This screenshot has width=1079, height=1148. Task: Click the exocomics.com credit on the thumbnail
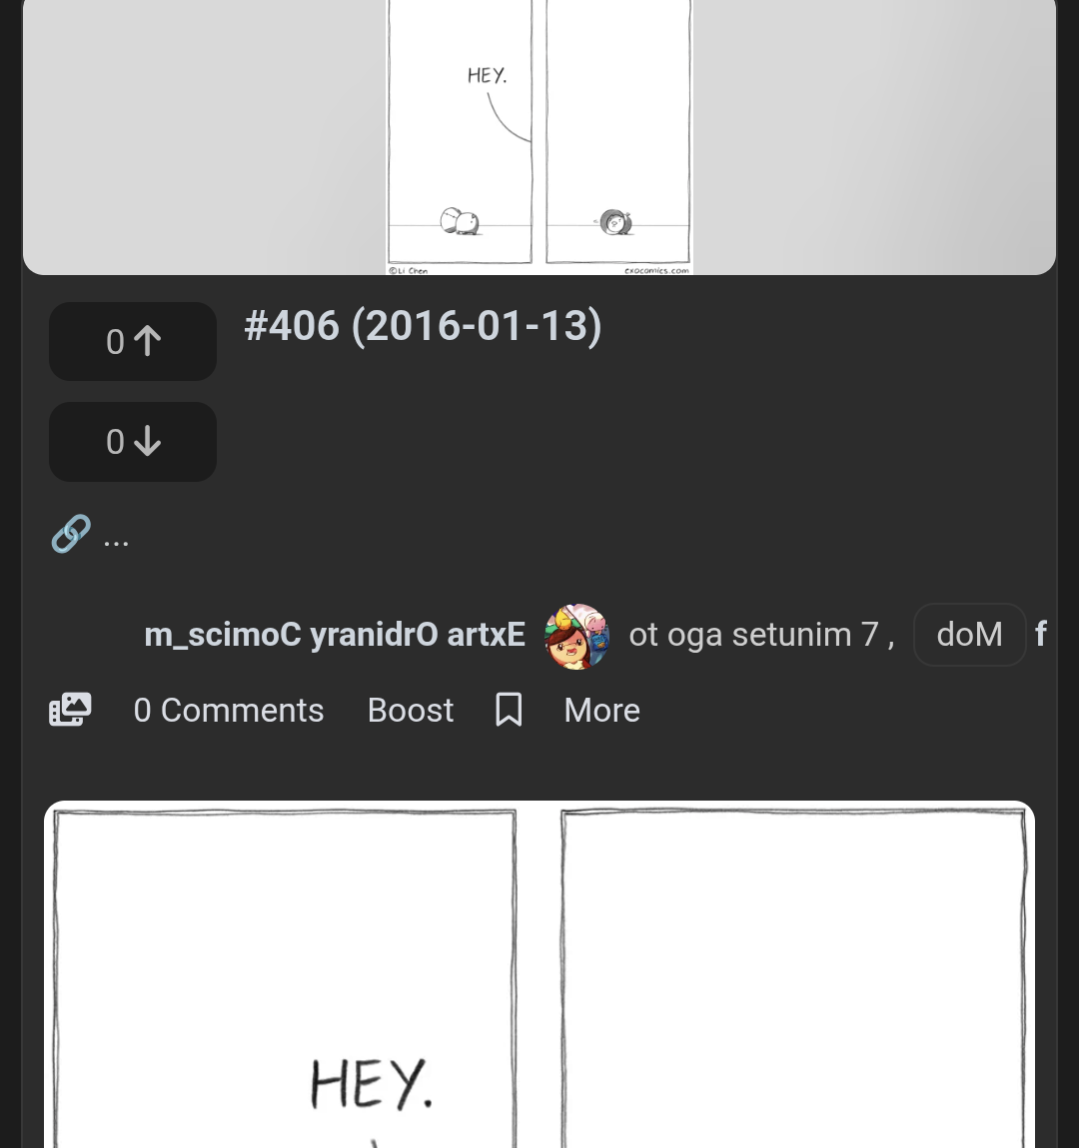click(x=656, y=270)
